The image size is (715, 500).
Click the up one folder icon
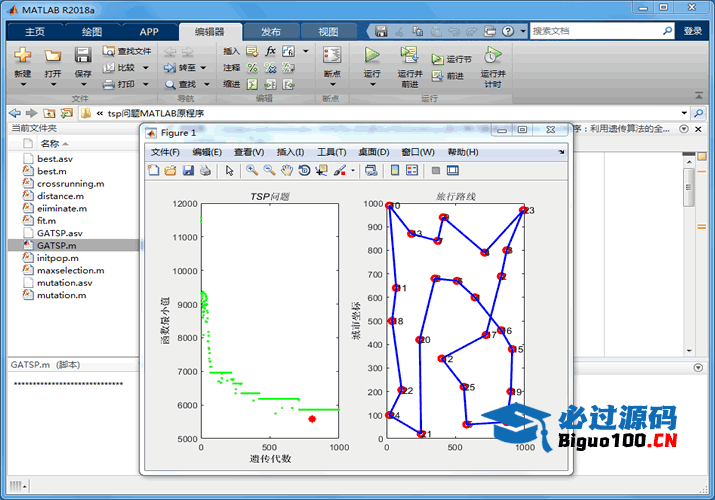(x=49, y=113)
